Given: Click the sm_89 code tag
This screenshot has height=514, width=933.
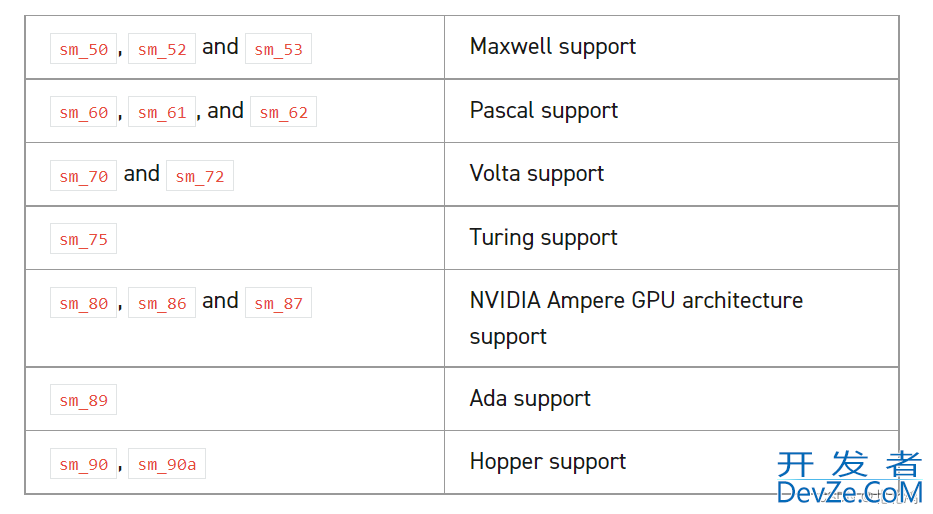Looking at the screenshot, I should coord(83,400).
